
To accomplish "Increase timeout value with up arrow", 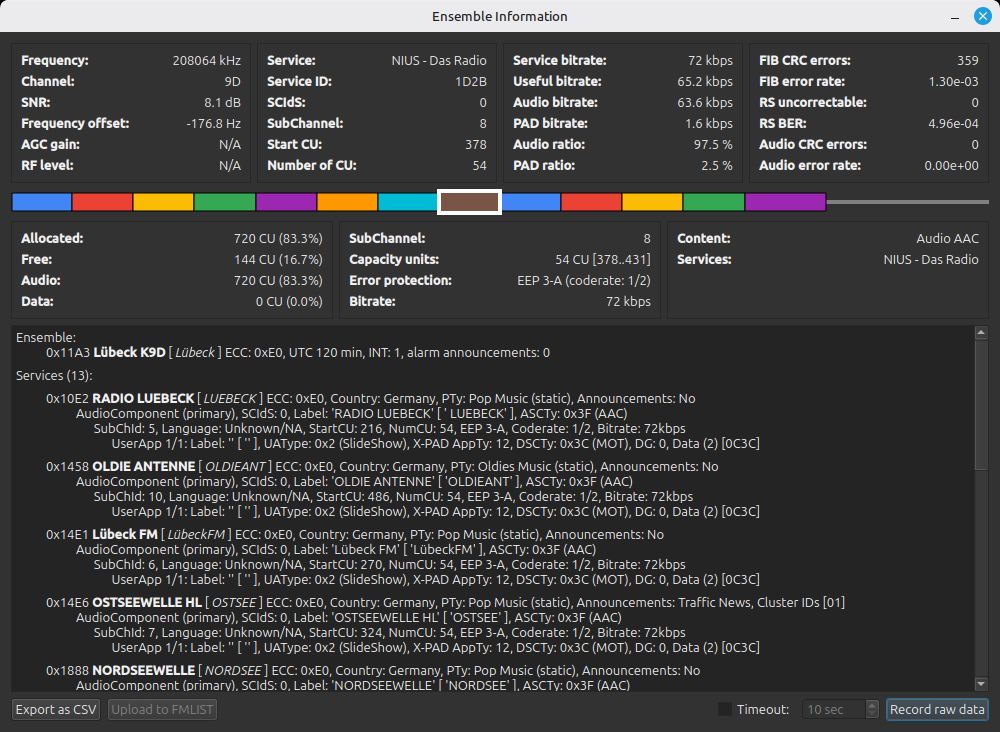I will pos(872,705).
